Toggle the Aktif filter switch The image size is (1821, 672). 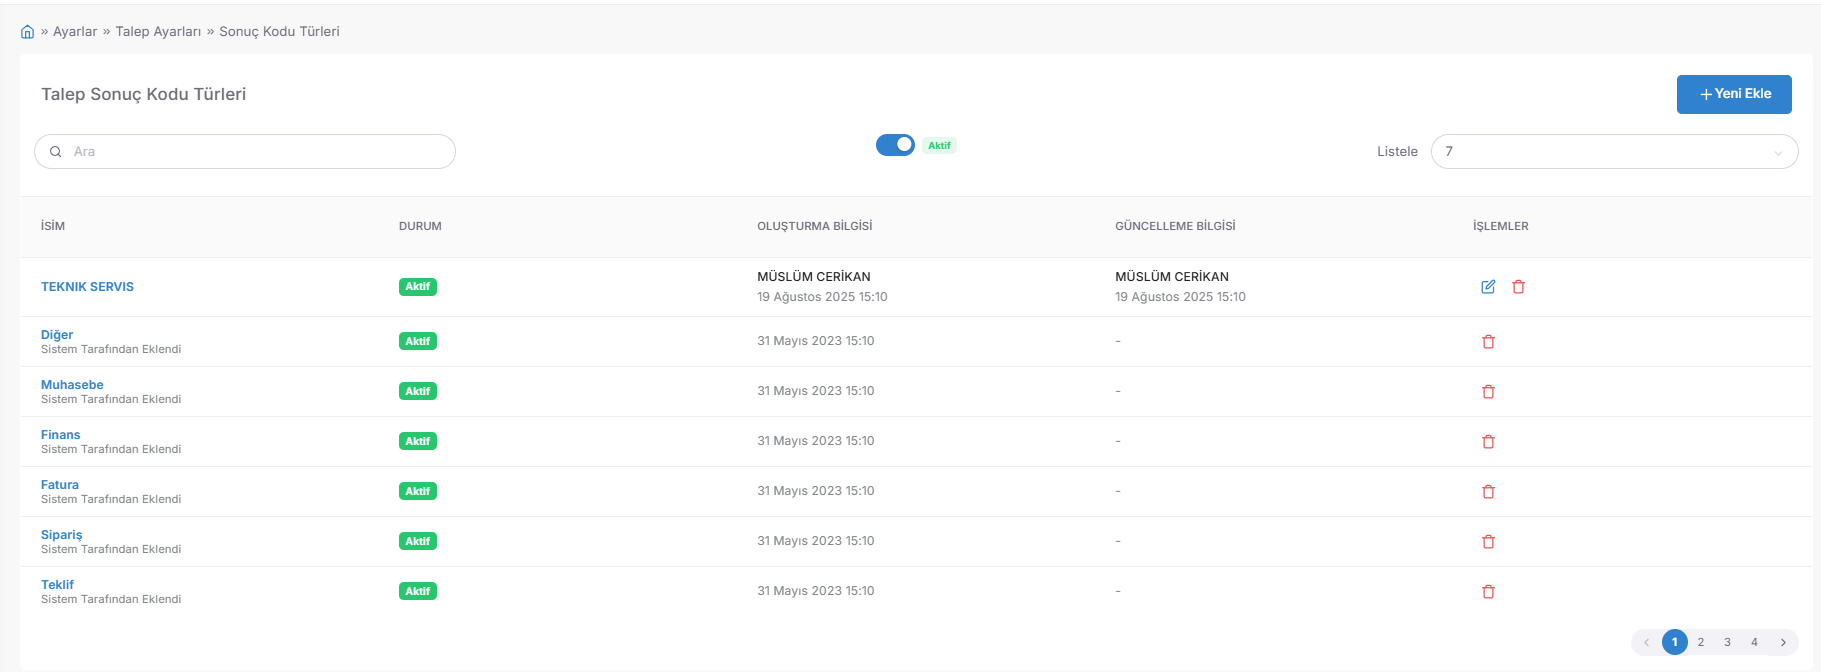(895, 145)
